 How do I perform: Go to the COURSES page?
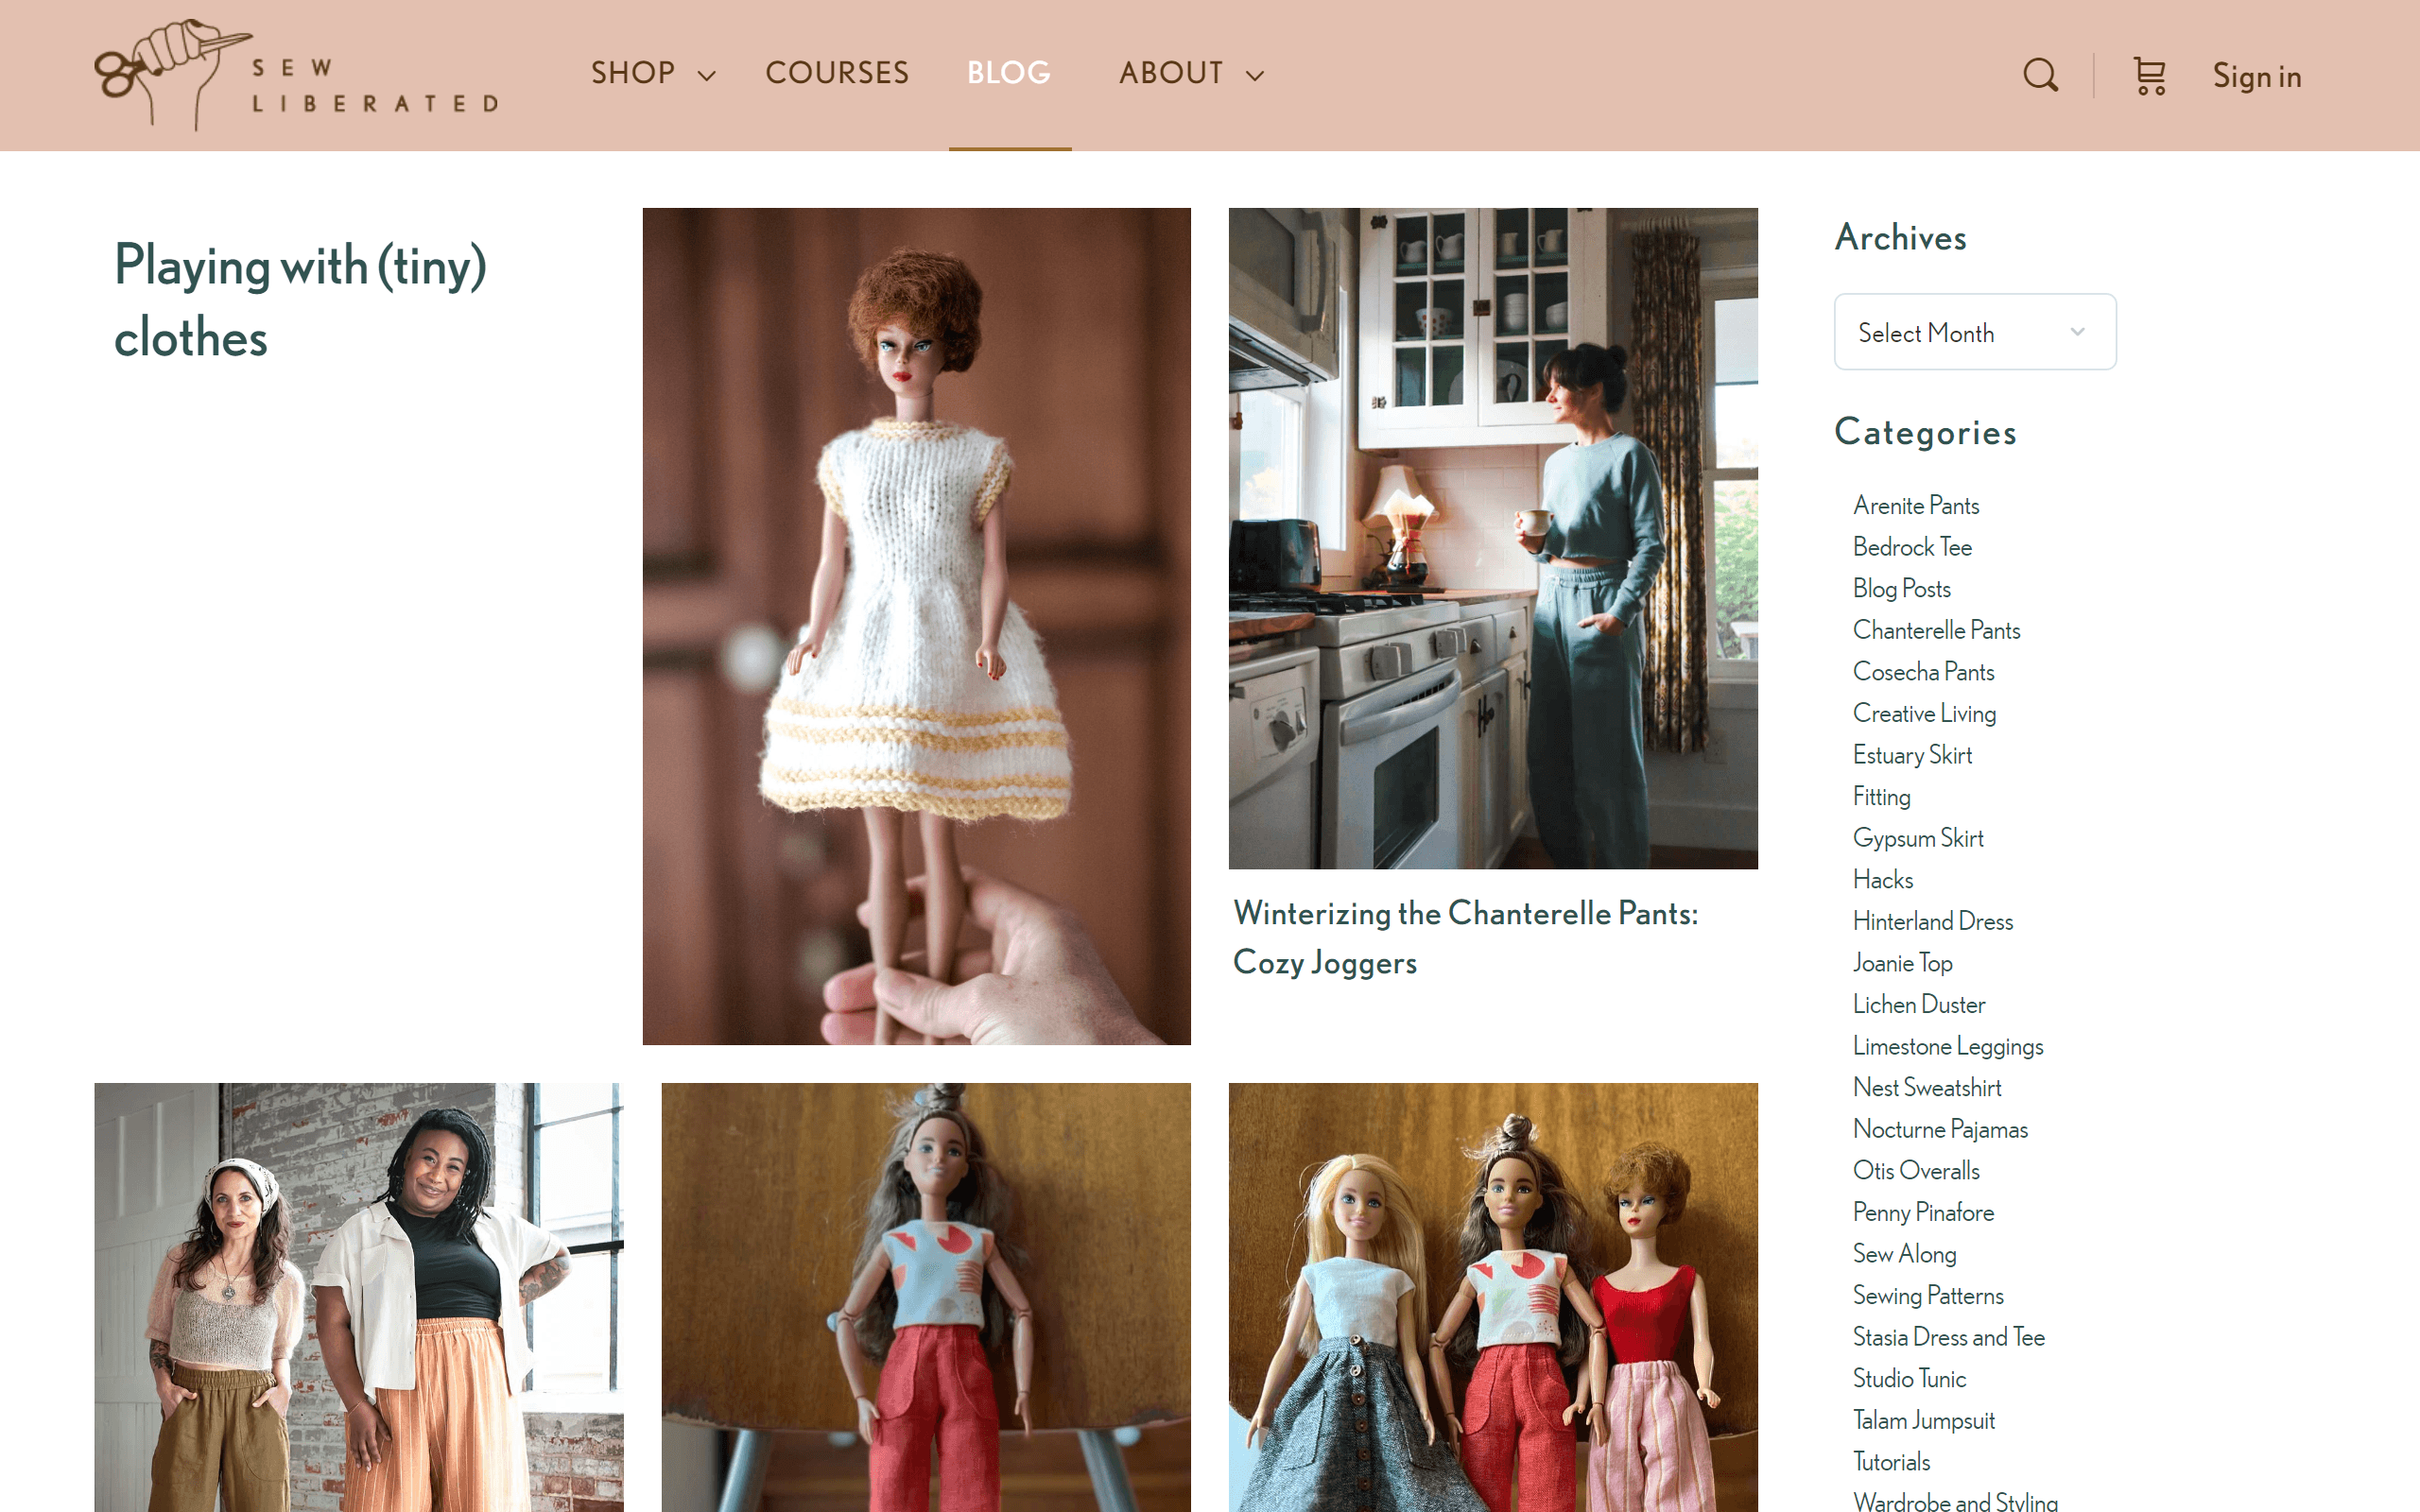837,73
